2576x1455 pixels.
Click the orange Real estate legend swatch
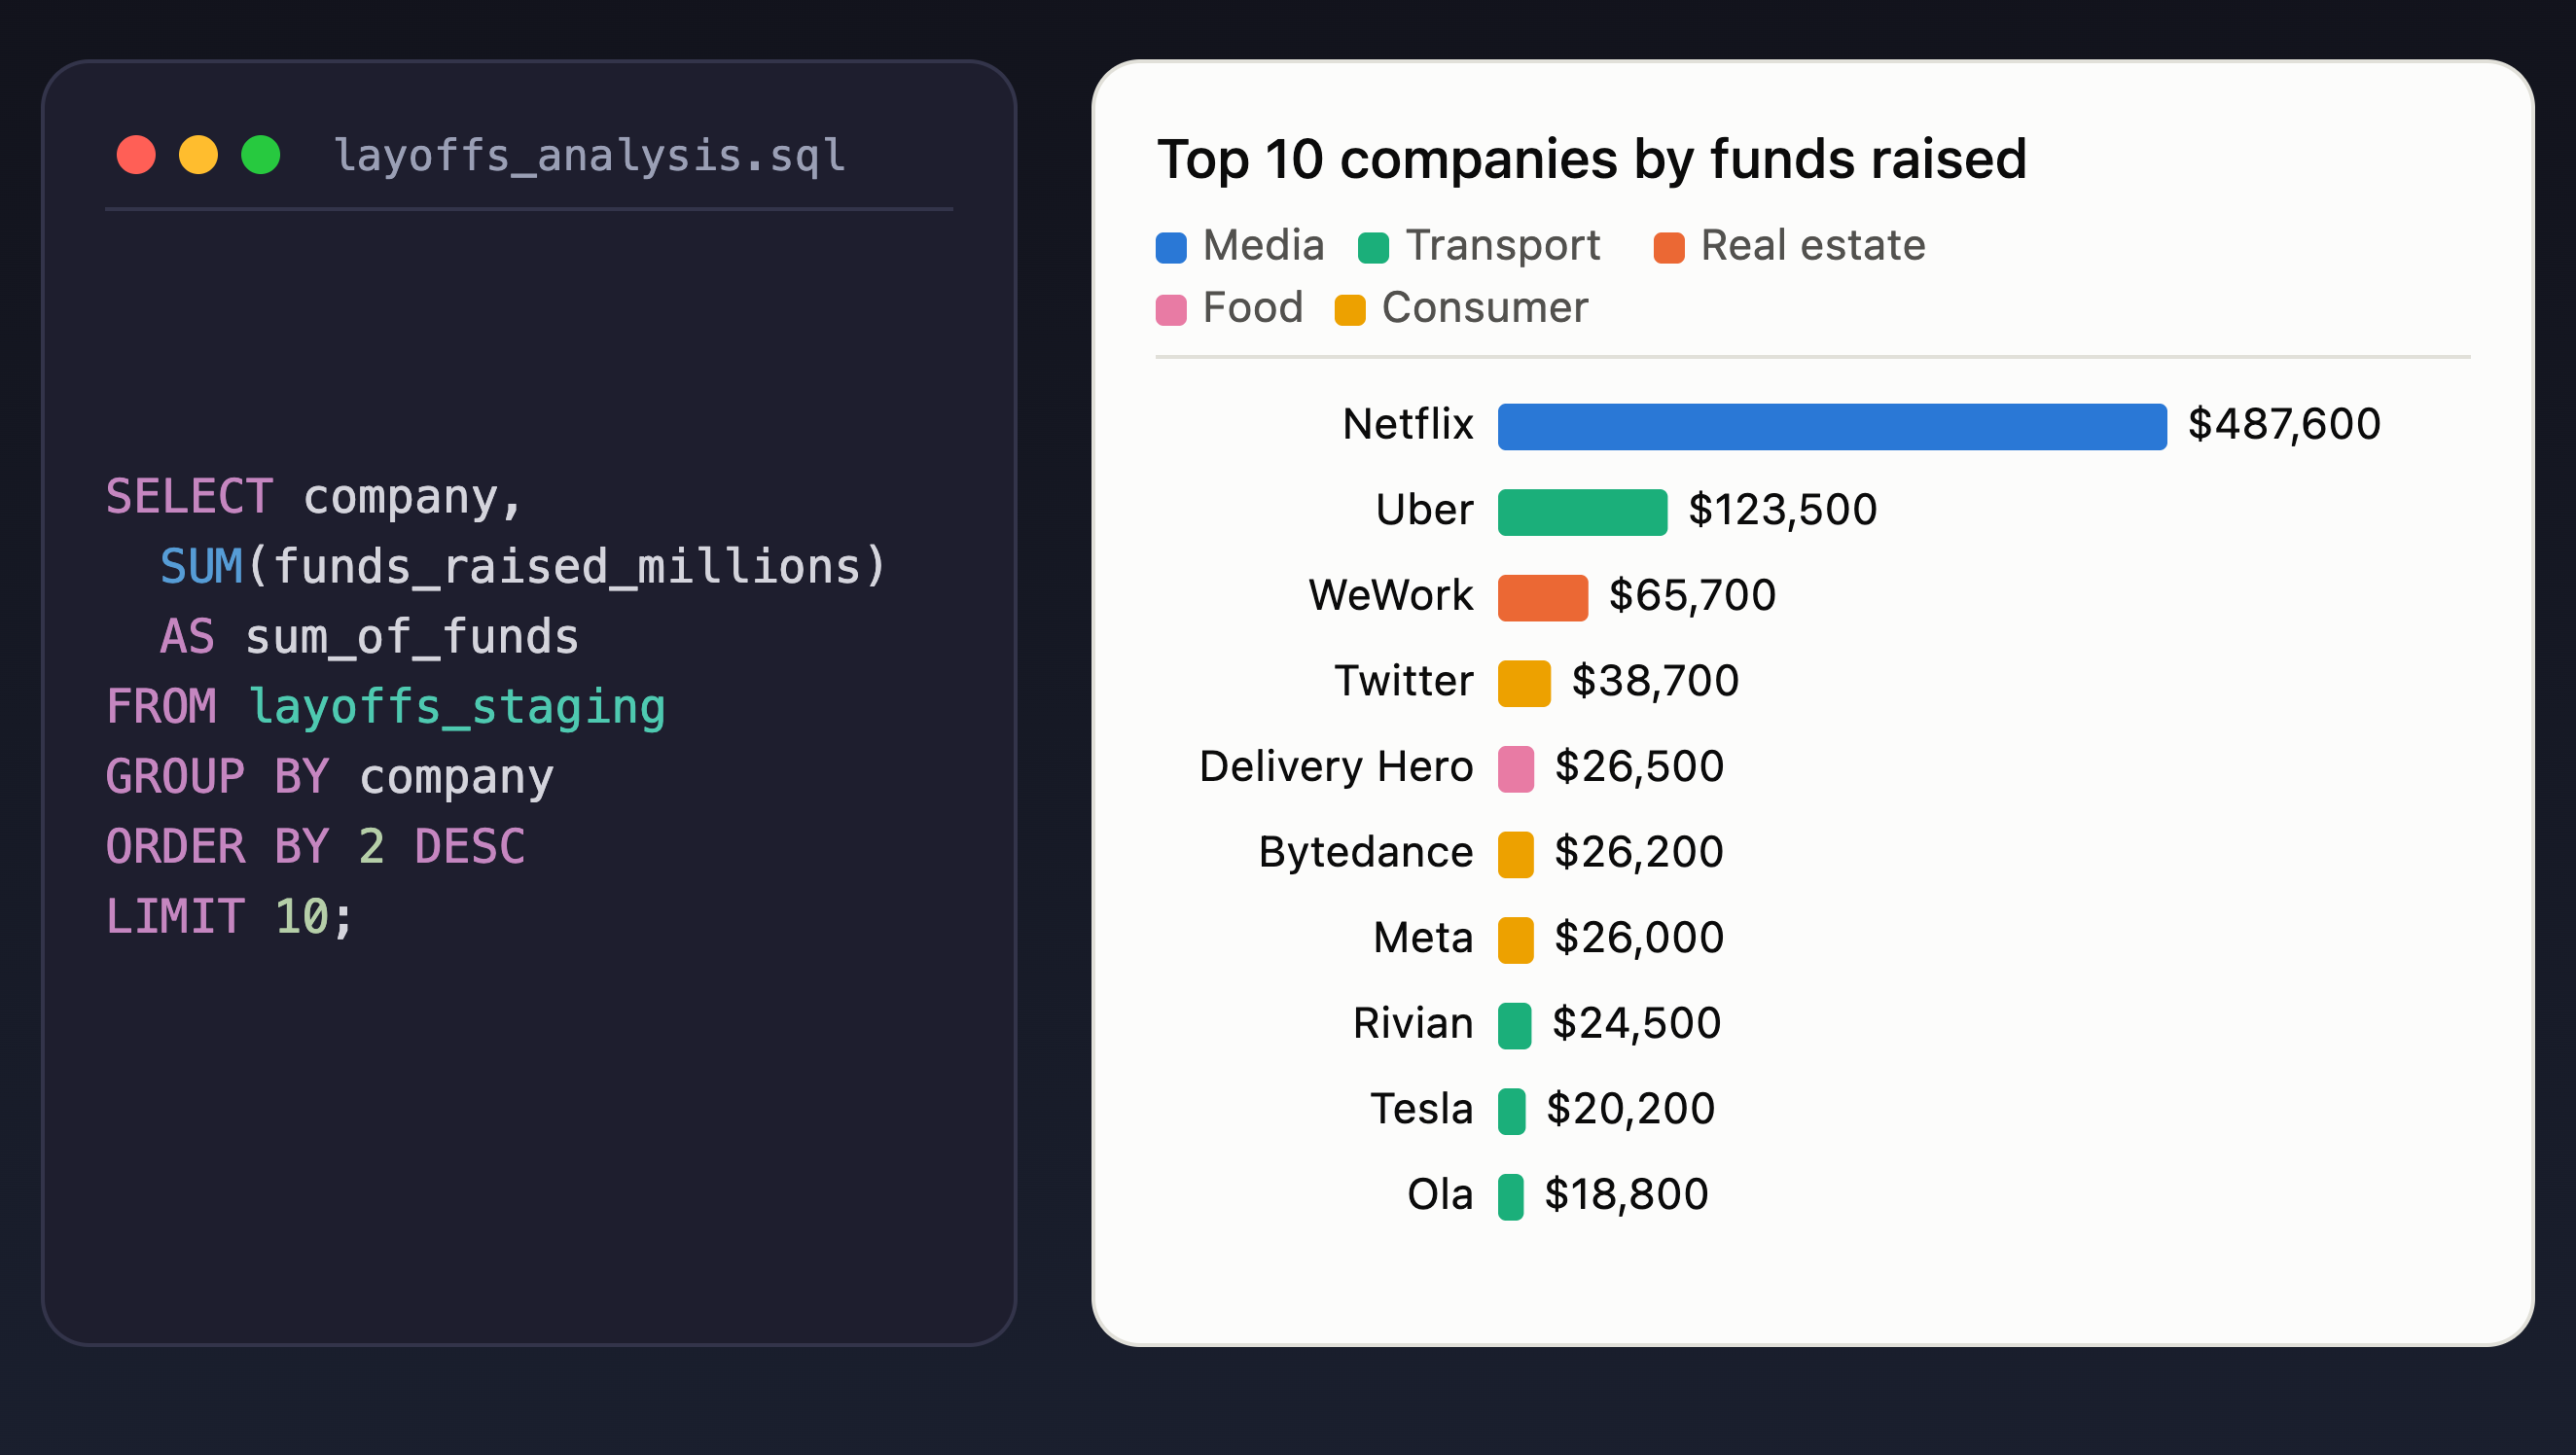(1669, 248)
